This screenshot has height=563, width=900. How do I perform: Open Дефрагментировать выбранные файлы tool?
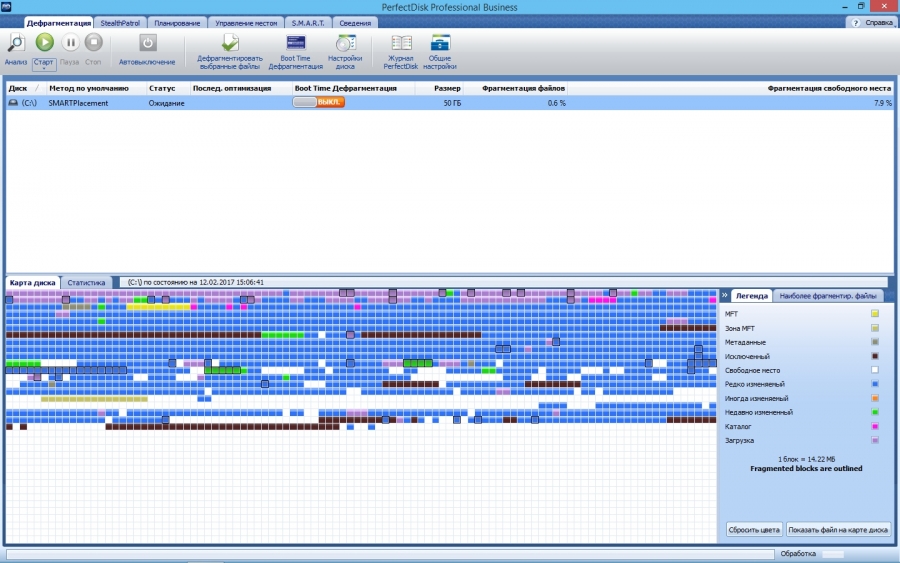[x=230, y=44]
